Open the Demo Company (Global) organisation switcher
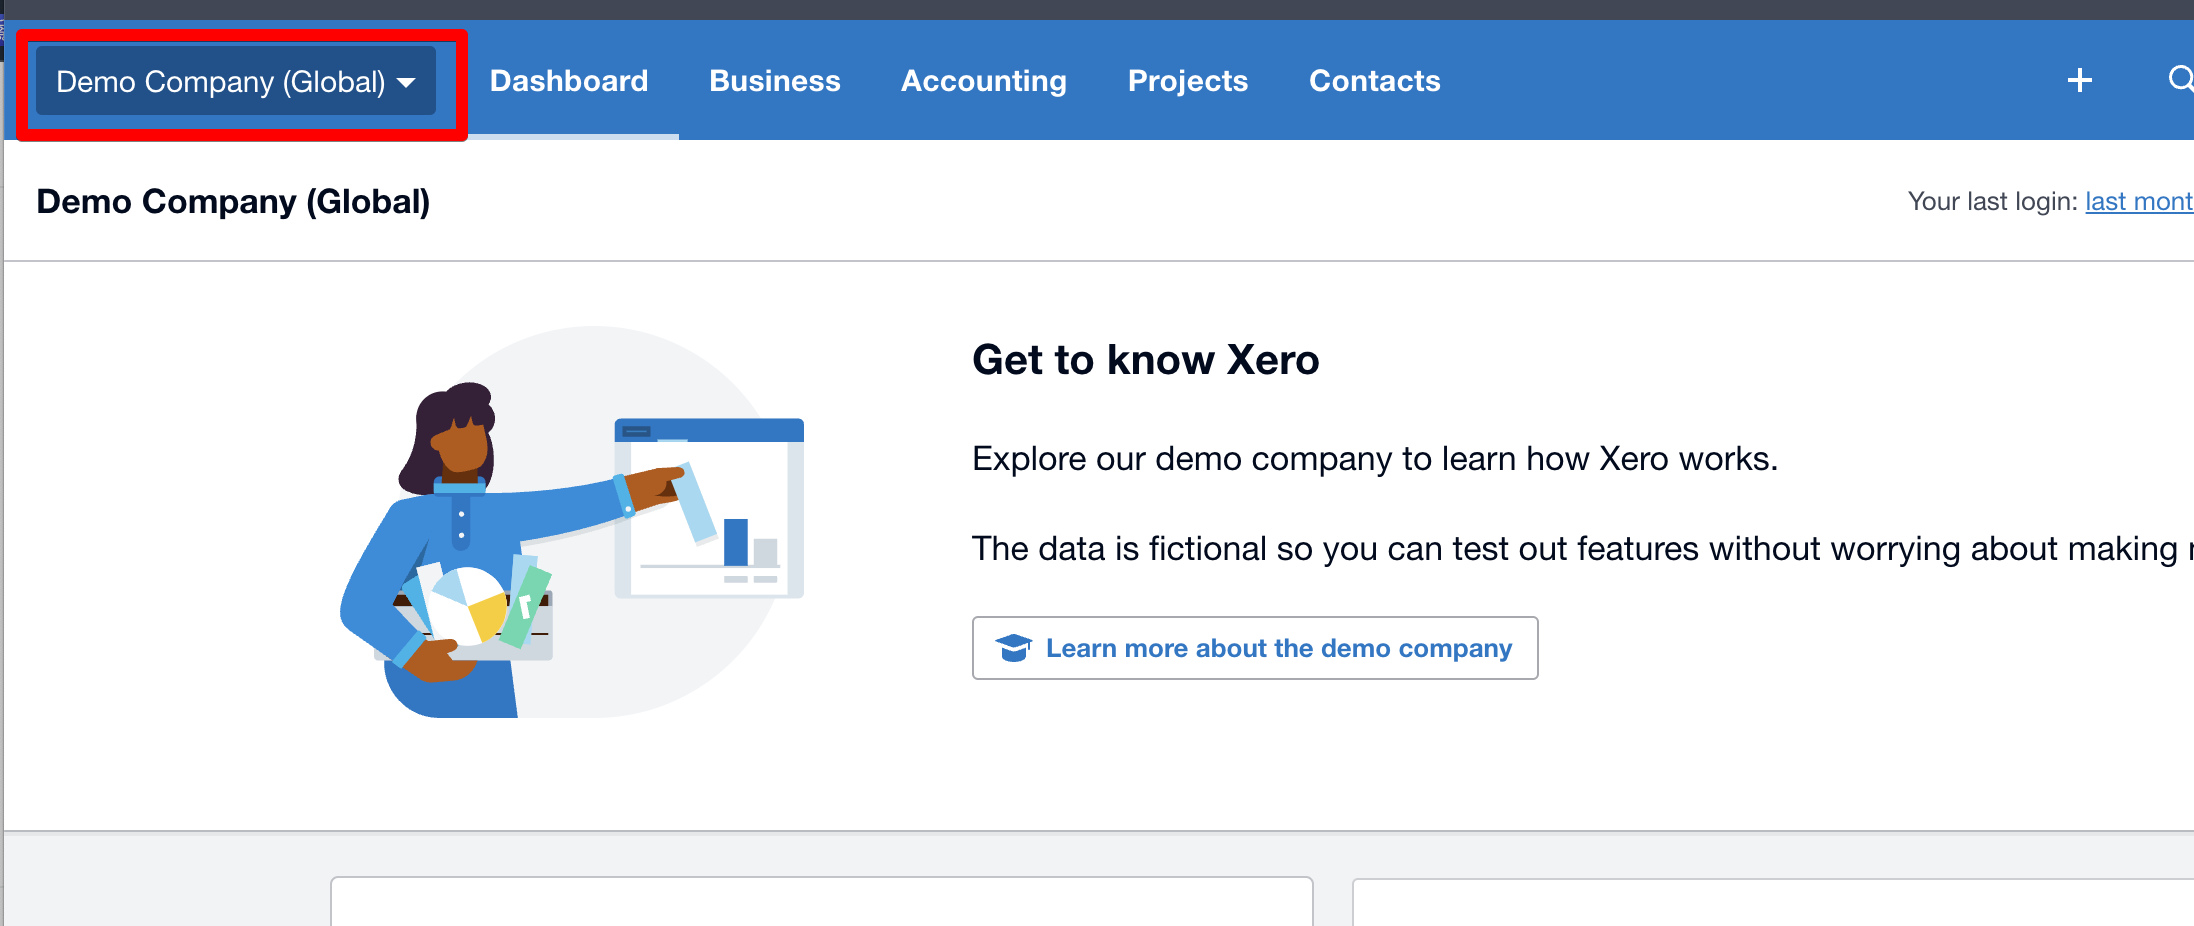The height and width of the screenshot is (926, 2194). click(235, 81)
